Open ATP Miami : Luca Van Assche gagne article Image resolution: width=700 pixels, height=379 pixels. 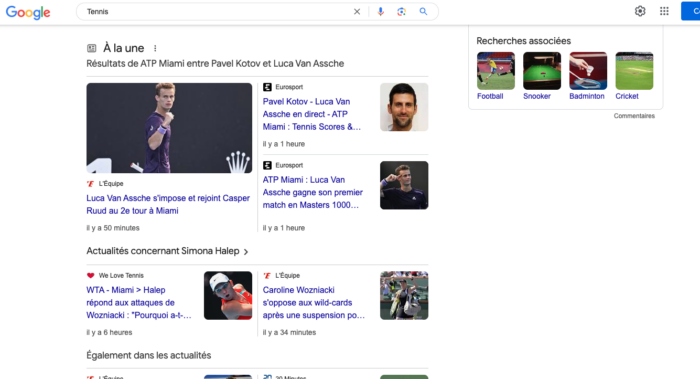(312, 192)
